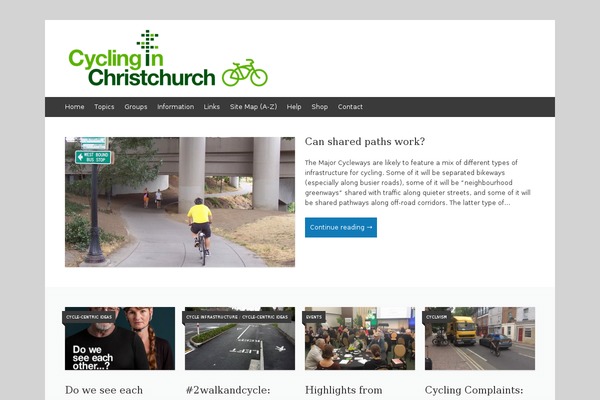
Task: Open the Topics menu
Action: (104, 107)
